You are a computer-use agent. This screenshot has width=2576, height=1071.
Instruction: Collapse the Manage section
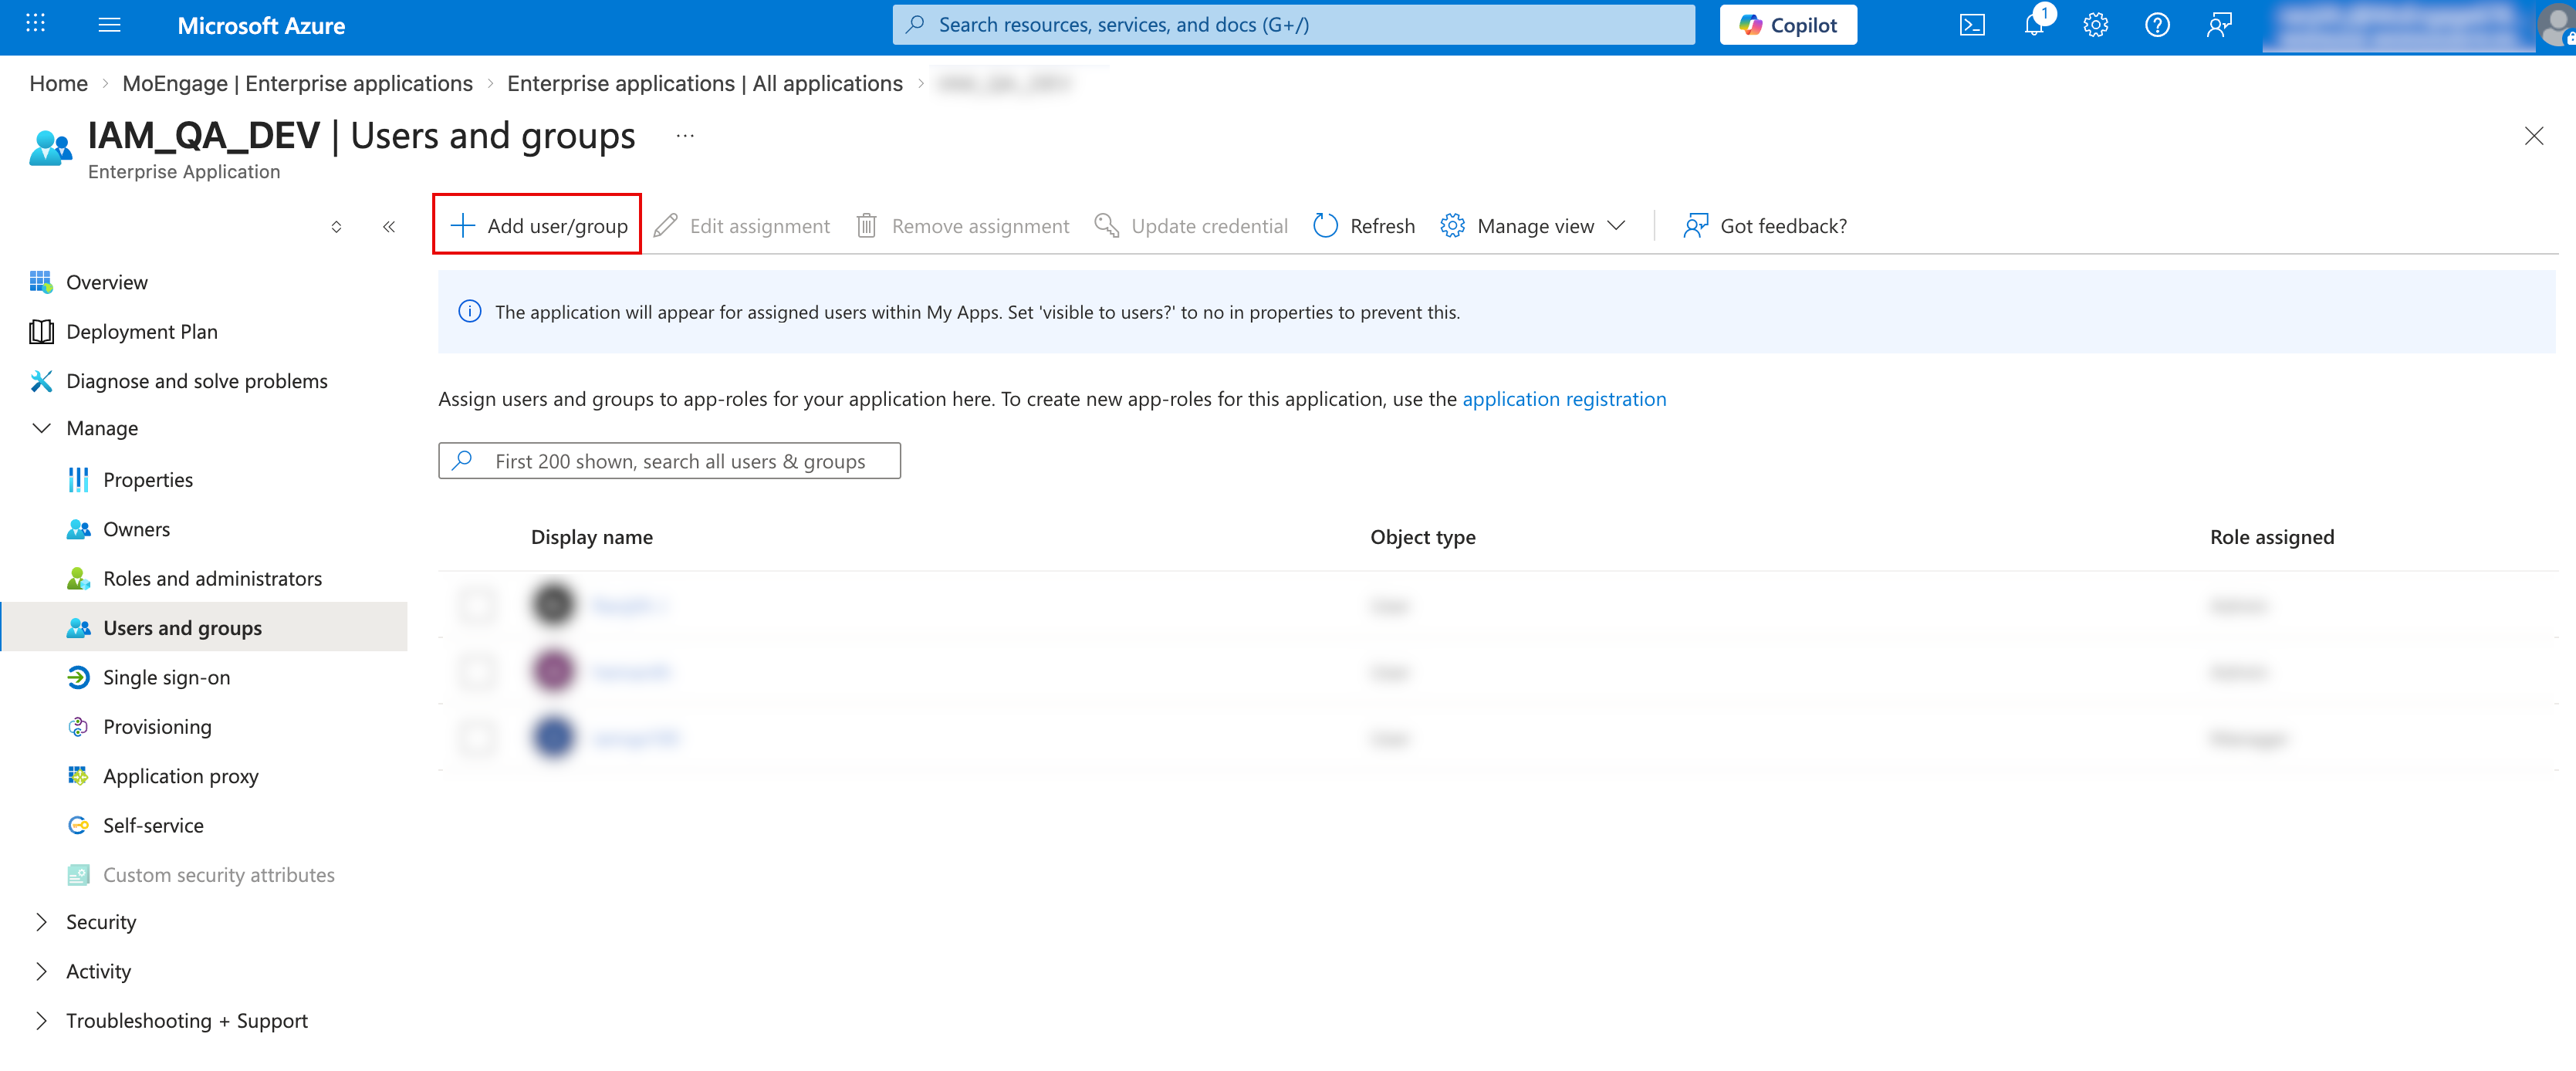(41, 428)
